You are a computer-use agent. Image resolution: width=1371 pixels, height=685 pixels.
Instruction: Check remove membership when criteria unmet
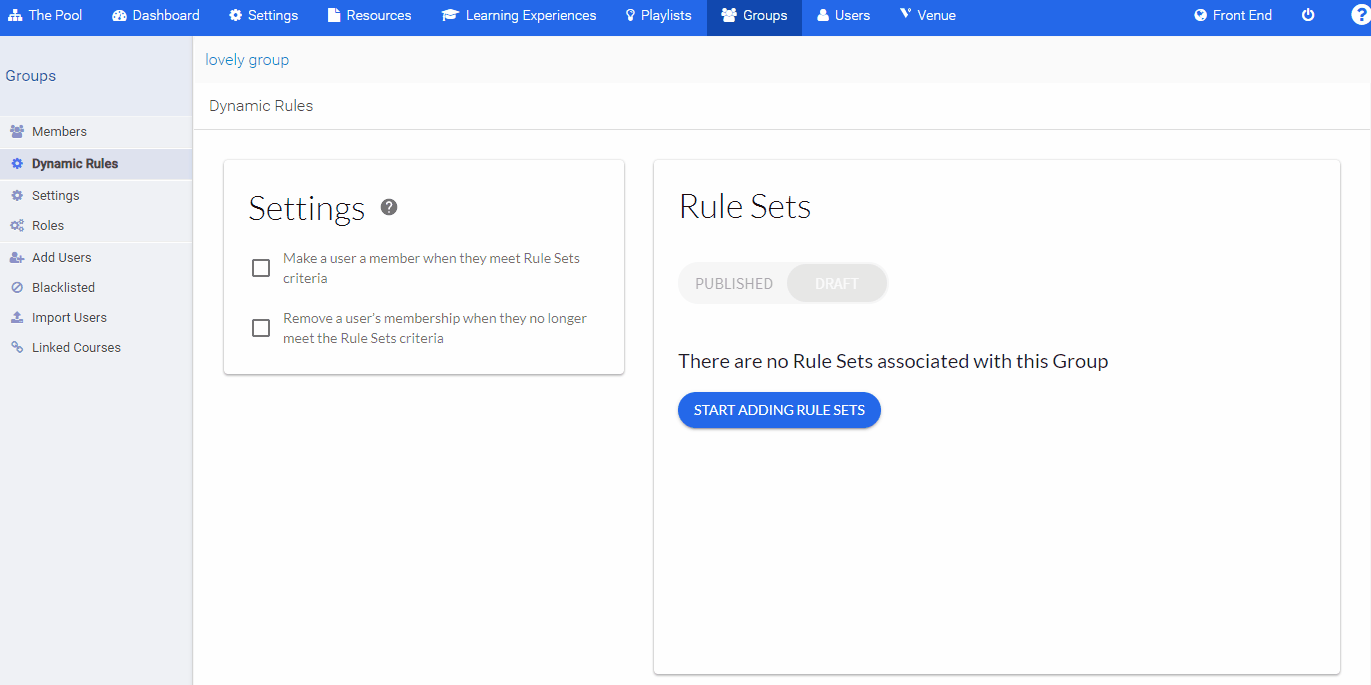coord(261,327)
